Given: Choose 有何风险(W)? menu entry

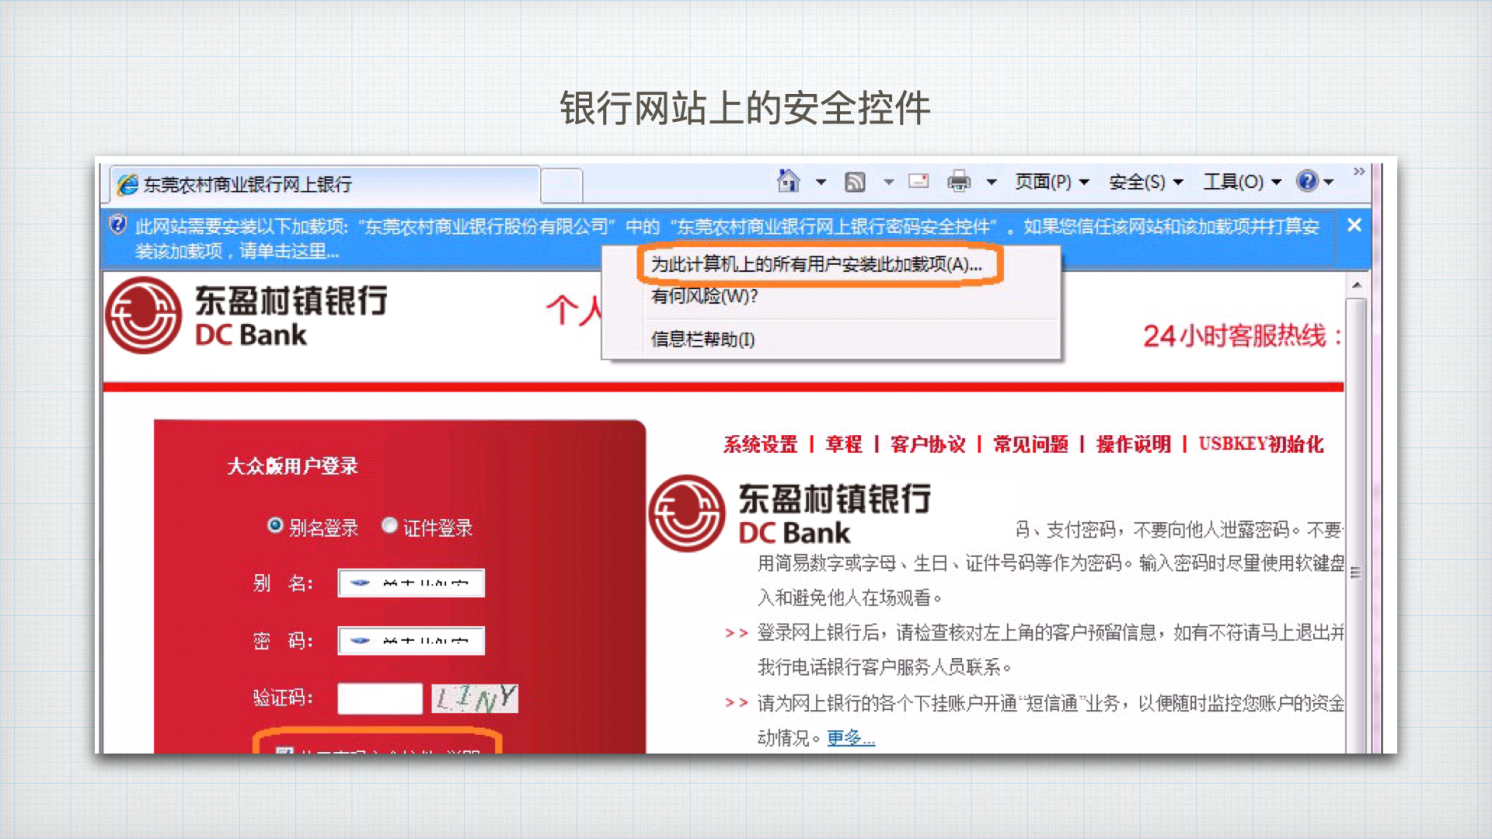Looking at the screenshot, I should (704, 296).
